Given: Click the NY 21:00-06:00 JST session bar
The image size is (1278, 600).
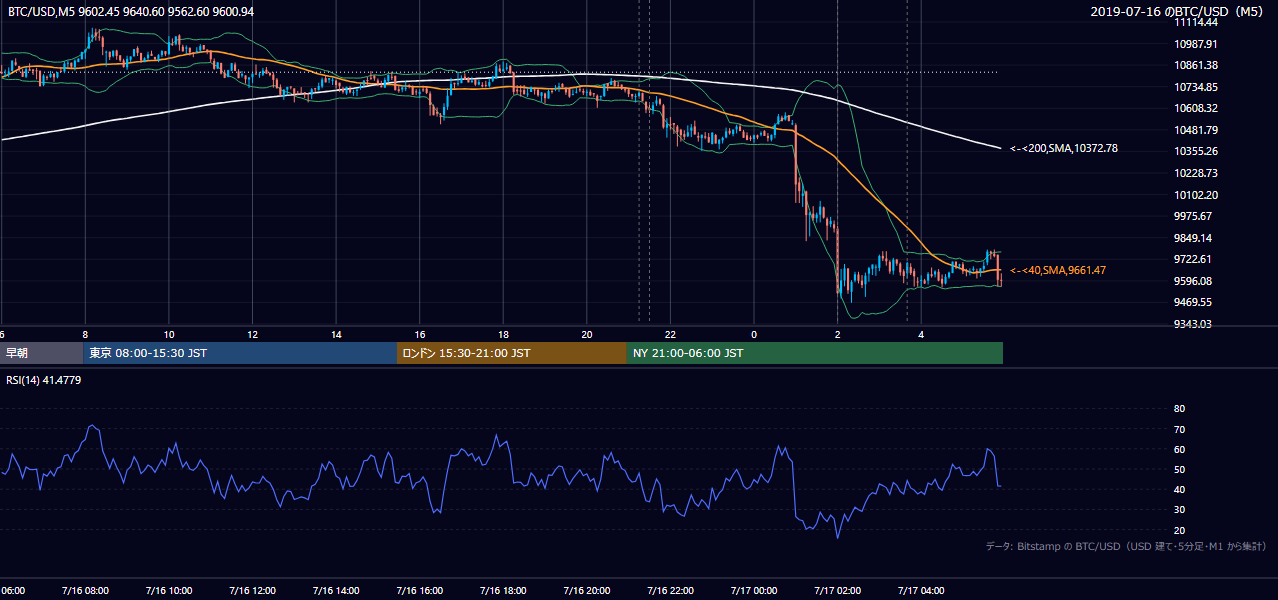Looking at the screenshot, I should coord(815,353).
